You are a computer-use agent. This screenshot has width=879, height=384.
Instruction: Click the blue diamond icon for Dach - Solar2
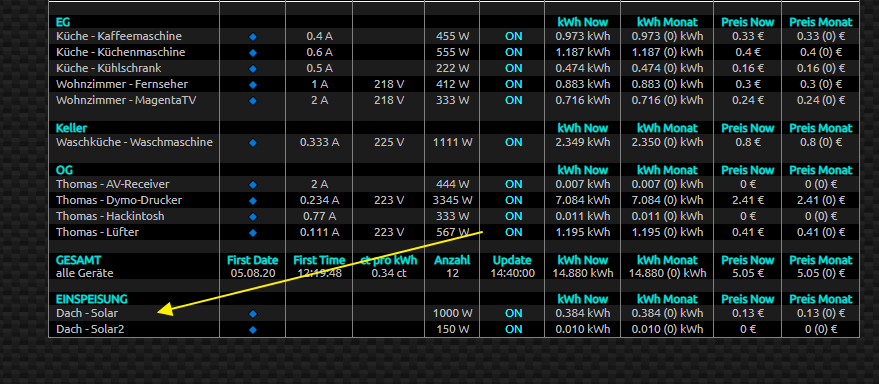[x=253, y=330]
